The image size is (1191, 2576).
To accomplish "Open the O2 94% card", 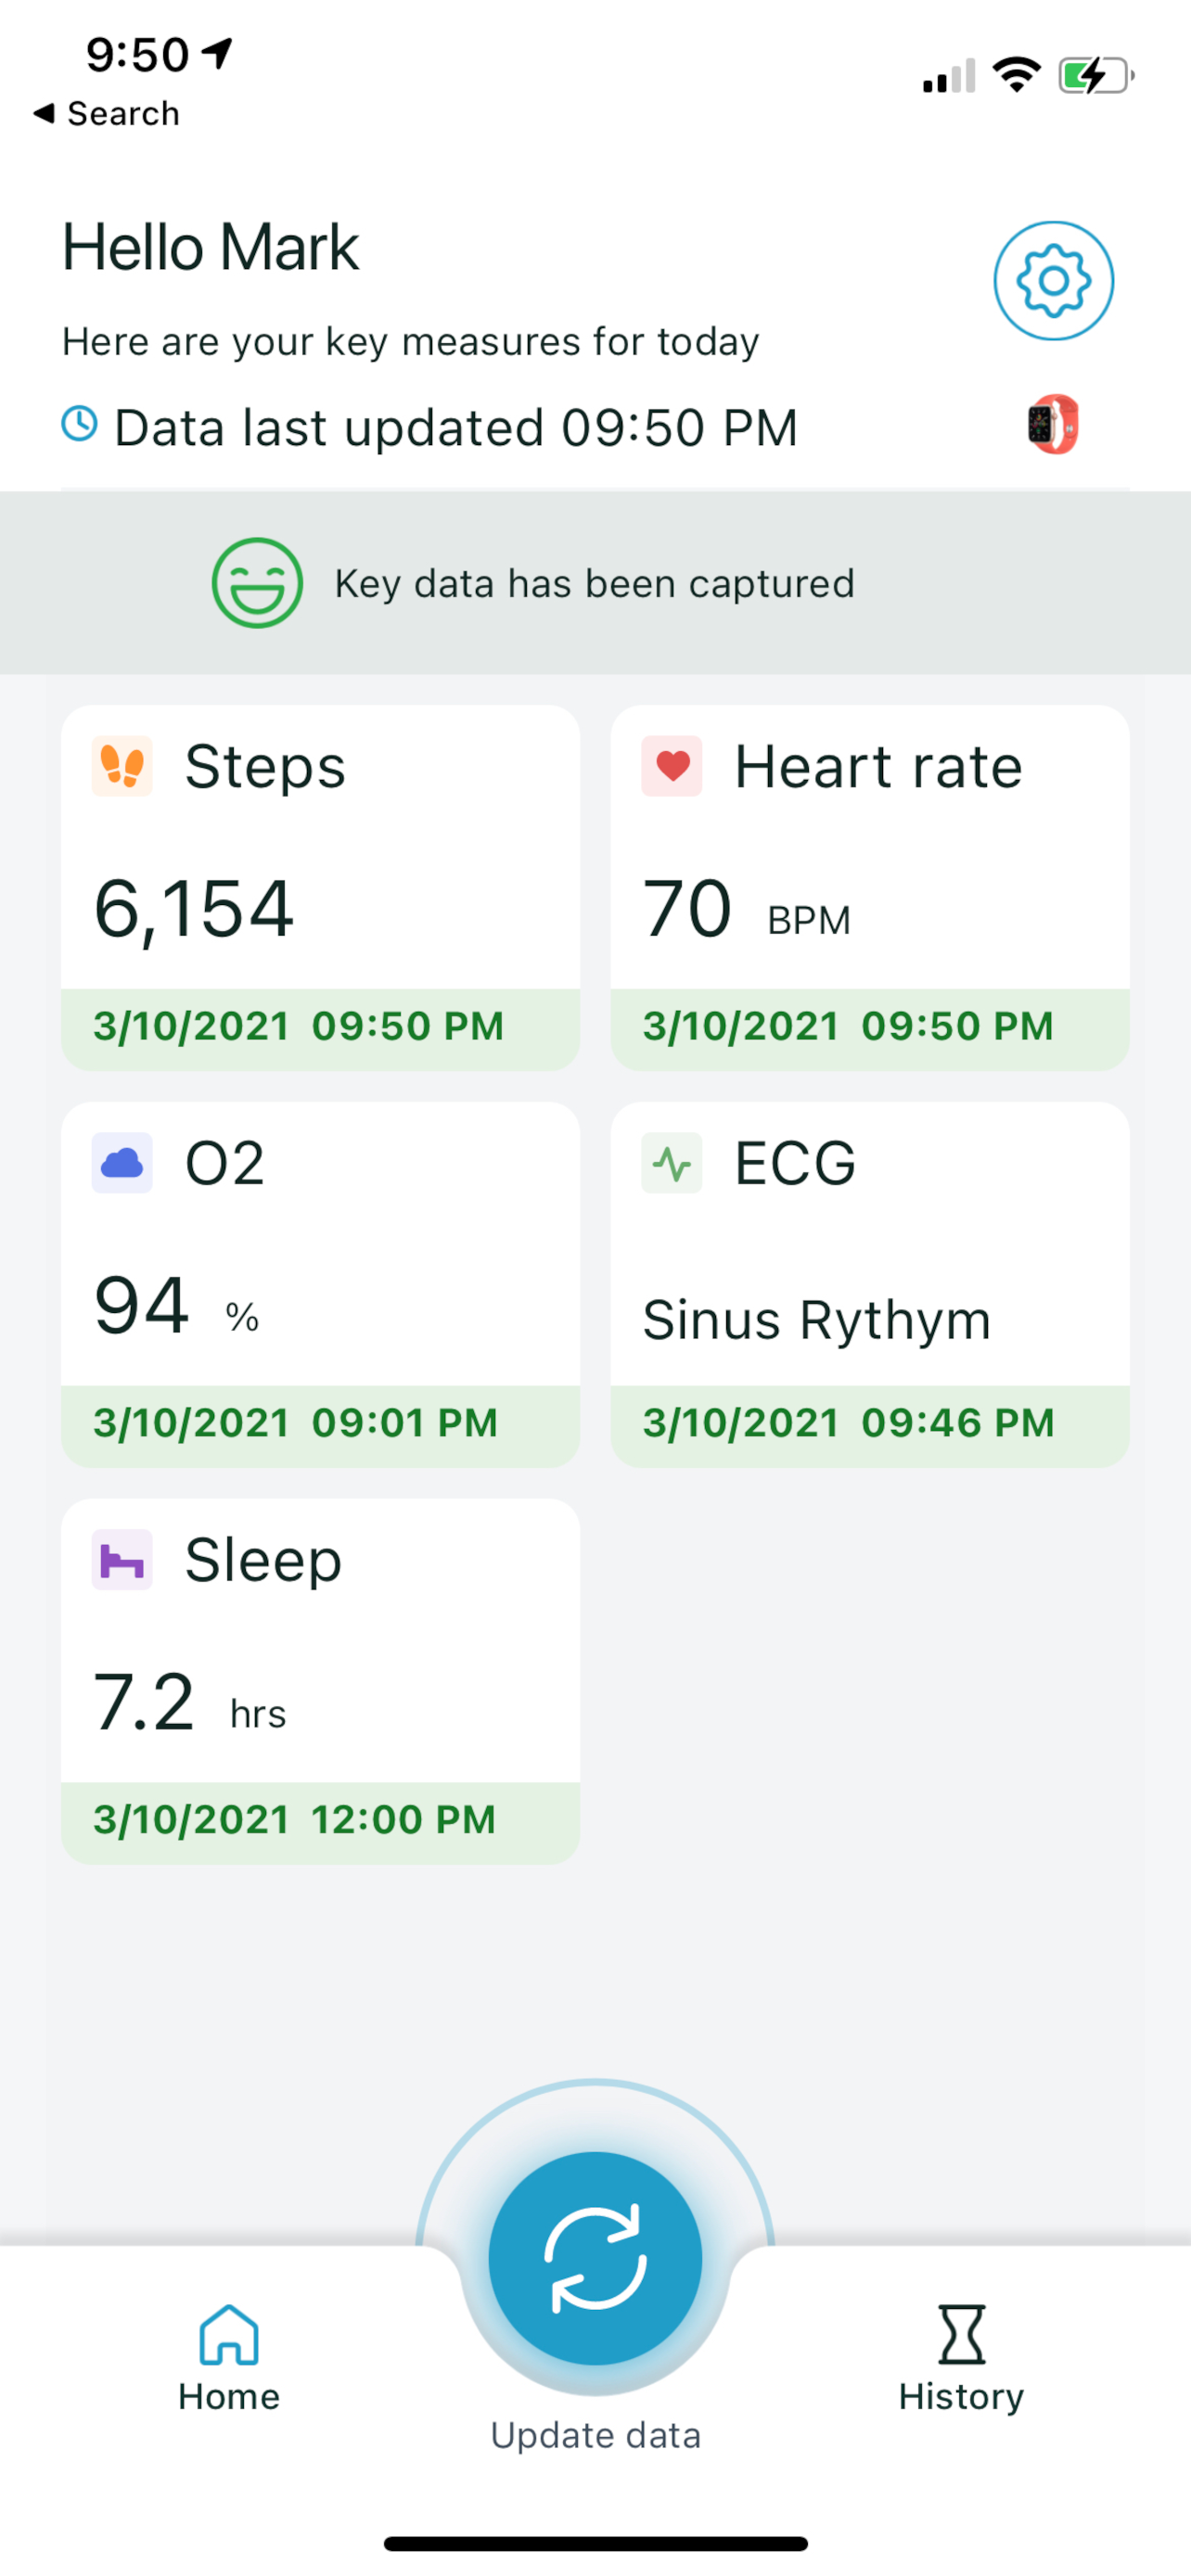I will click(x=321, y=1285).
